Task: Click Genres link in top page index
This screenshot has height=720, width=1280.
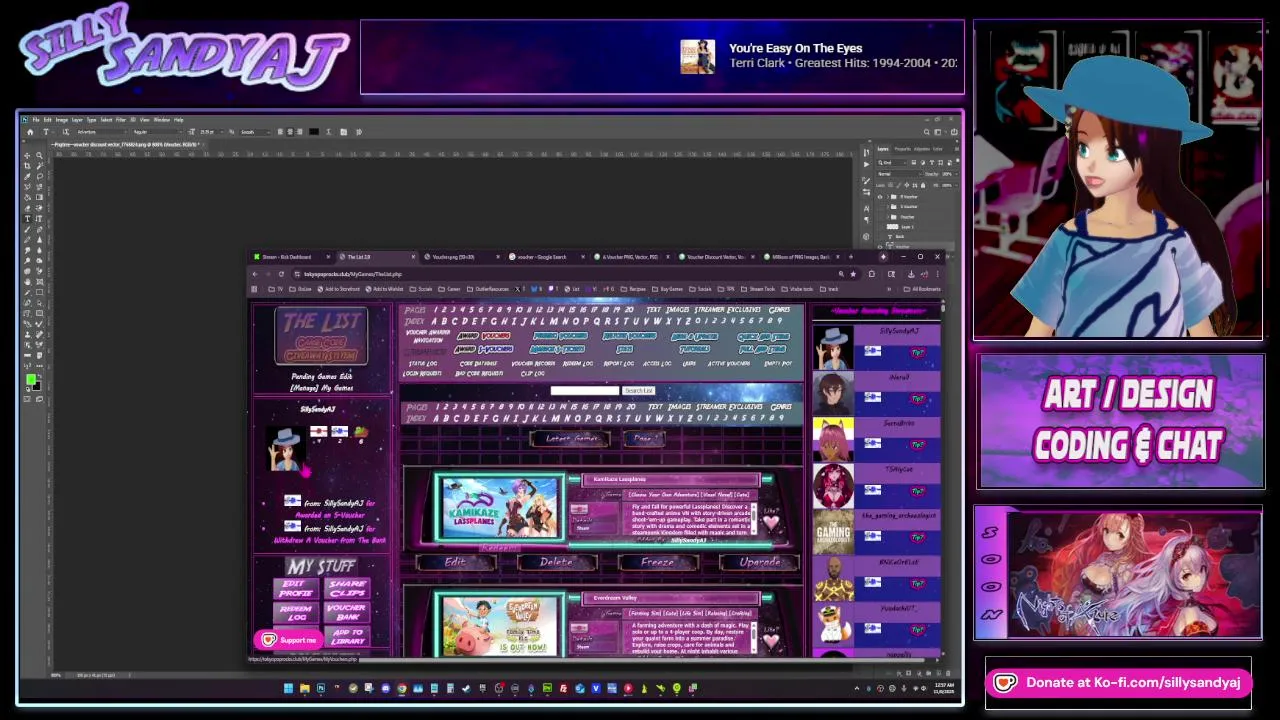Action: 780,310
